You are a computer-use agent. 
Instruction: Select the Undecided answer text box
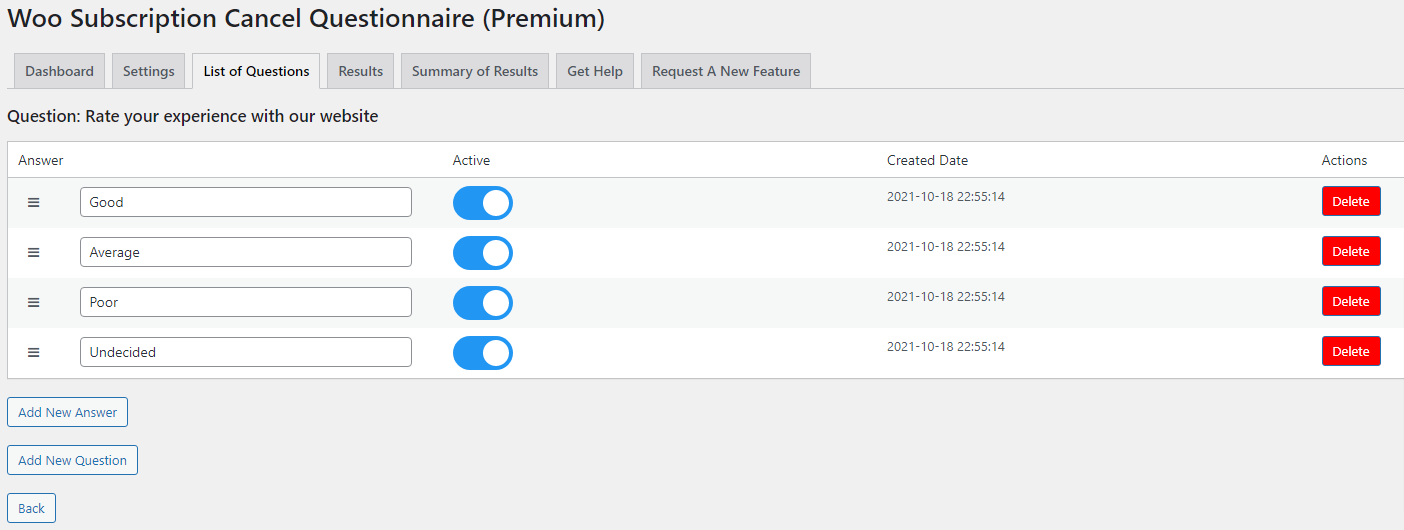click(x=246, y=352)
